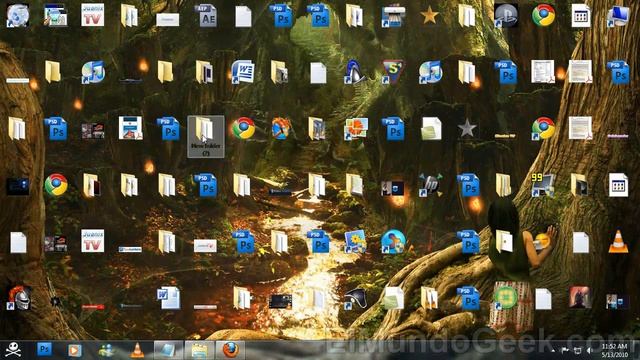Launch the shortcut showing yellow 99
This screenshot has height=360, width=640.
pos(543,184)
